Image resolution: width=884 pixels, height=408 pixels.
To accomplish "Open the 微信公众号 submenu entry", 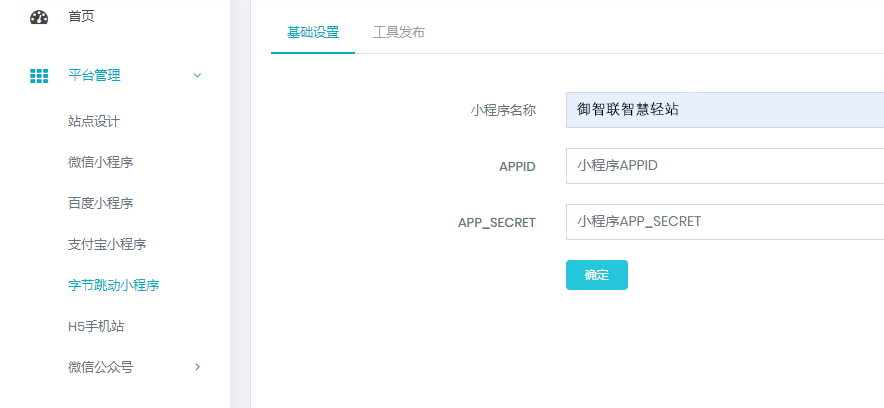I will [100, 367].
